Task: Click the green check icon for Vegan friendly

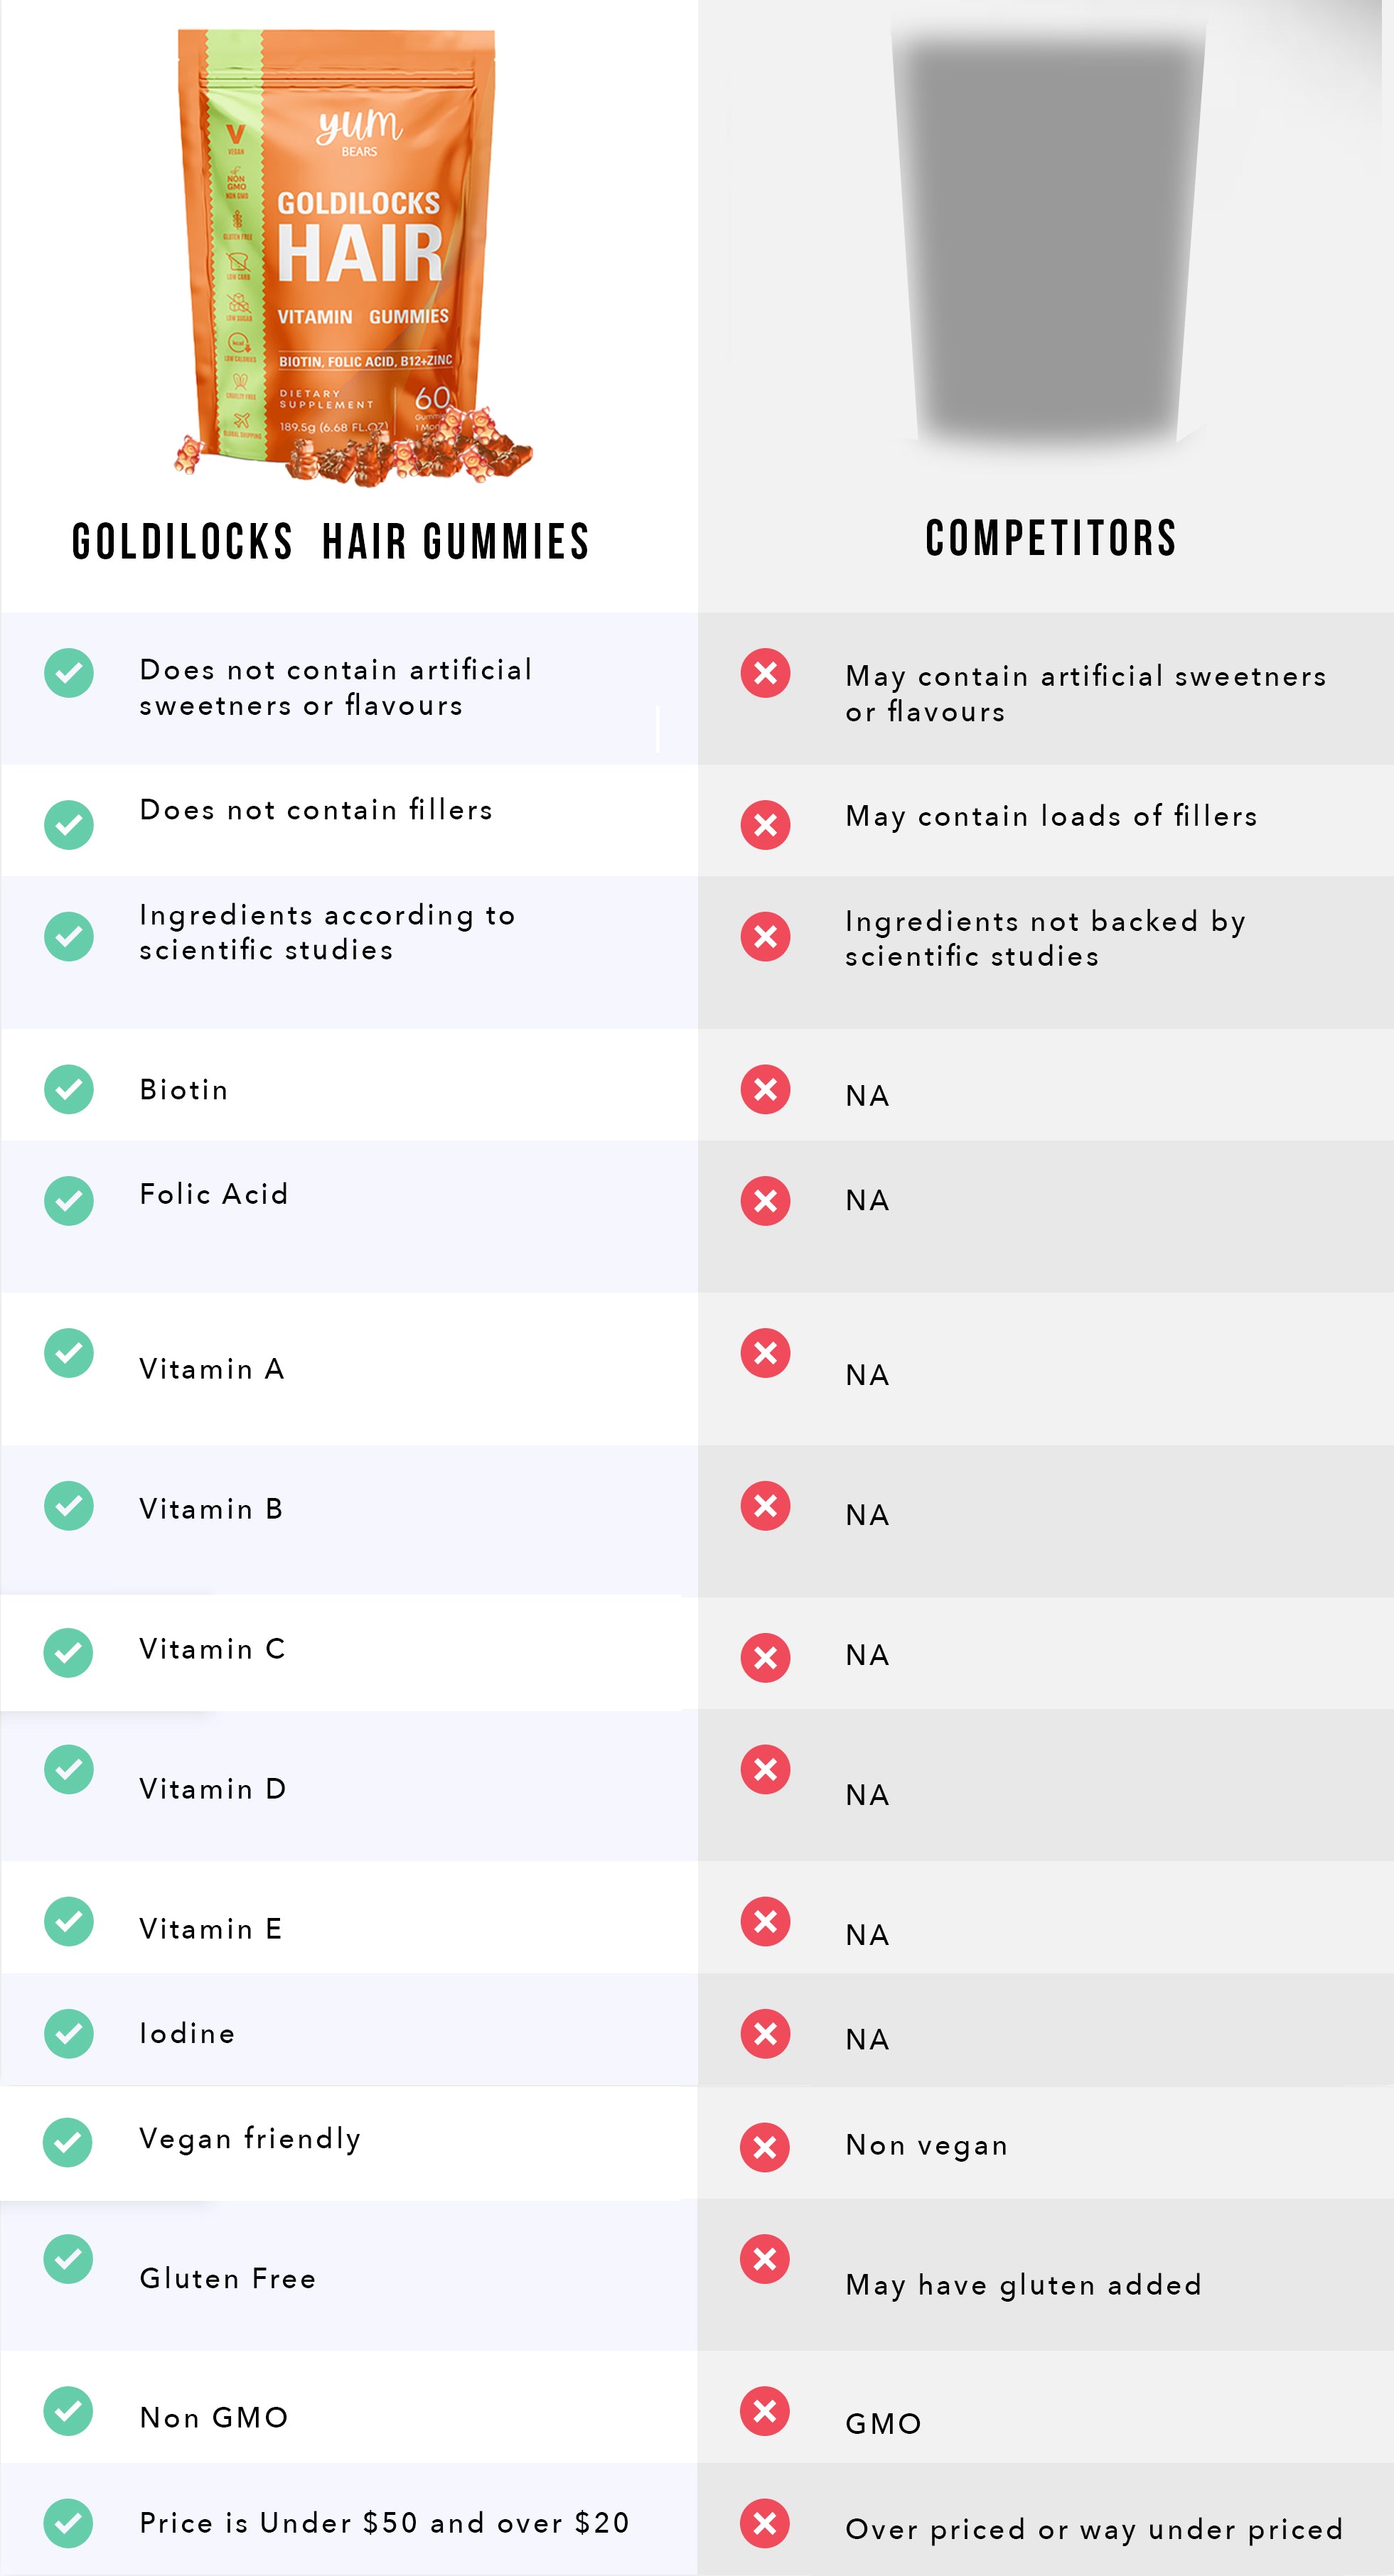Action: tap(69, 2142)
